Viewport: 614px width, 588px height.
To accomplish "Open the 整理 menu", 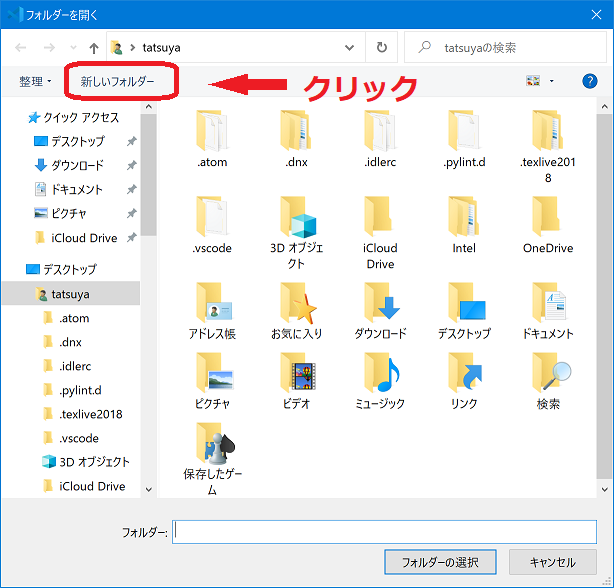I will (x=35, y=81).
